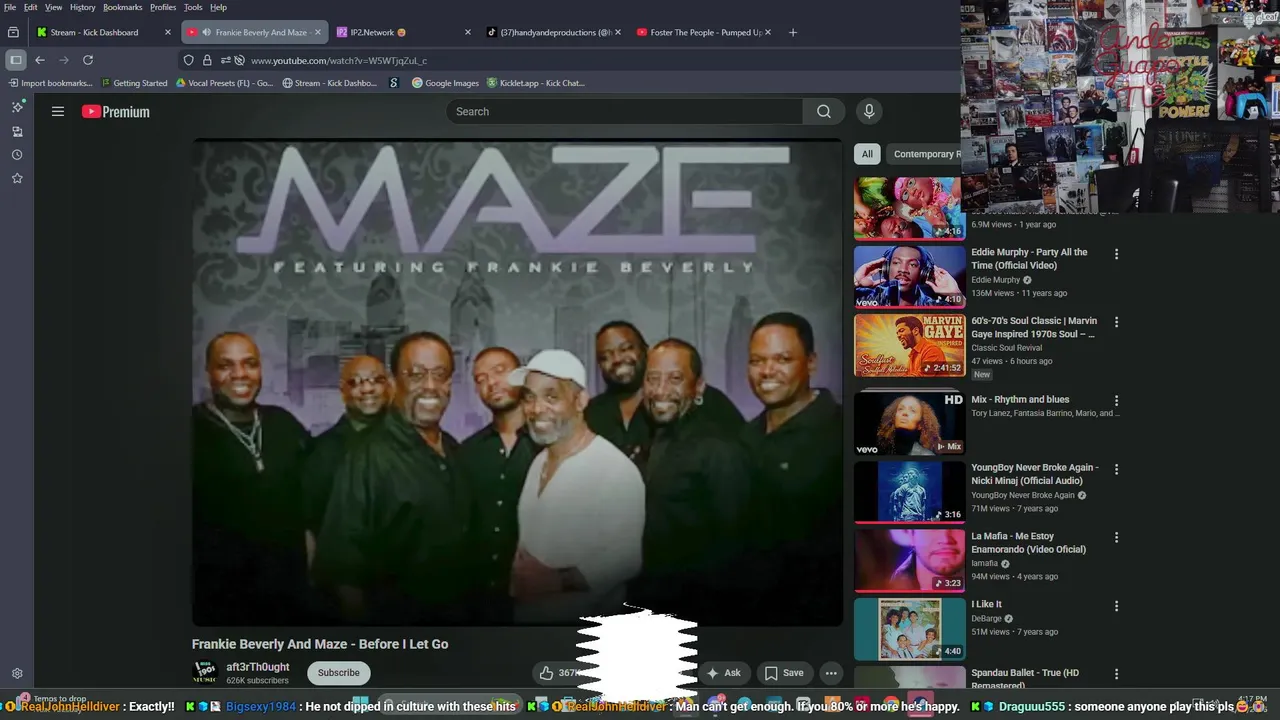Open Eddie Murphy Party All the Time thumbnail

[x=909, y=276]
